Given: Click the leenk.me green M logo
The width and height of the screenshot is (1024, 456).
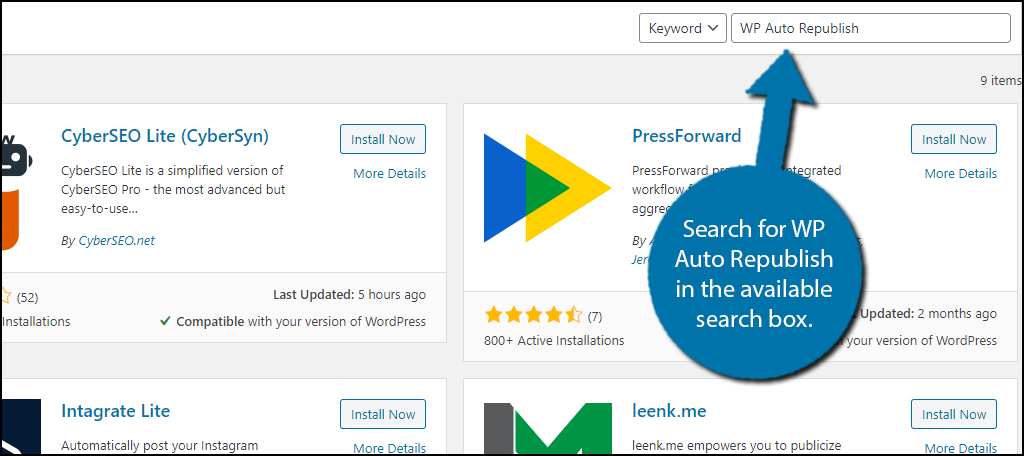Looking at the screenshot, I should coord(547,428).
